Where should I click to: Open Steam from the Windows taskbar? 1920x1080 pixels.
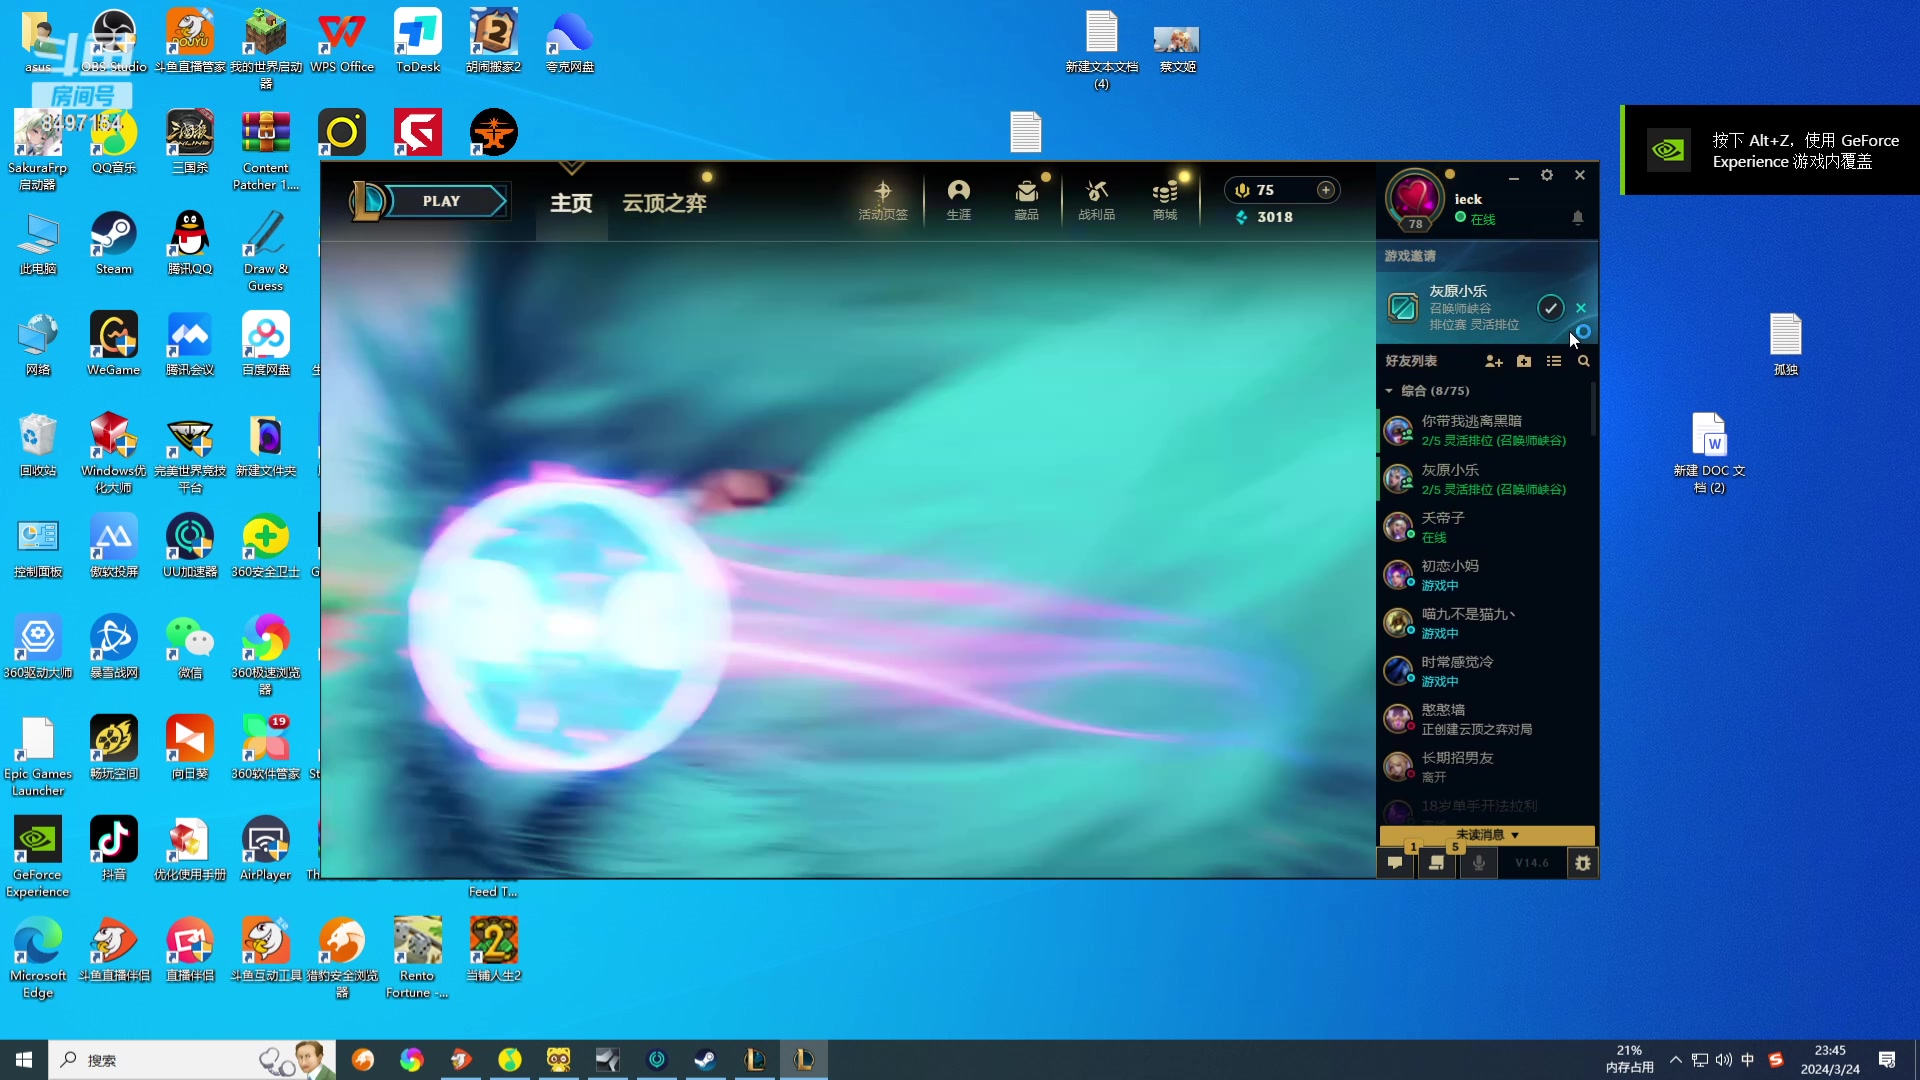pos(705,1060)
